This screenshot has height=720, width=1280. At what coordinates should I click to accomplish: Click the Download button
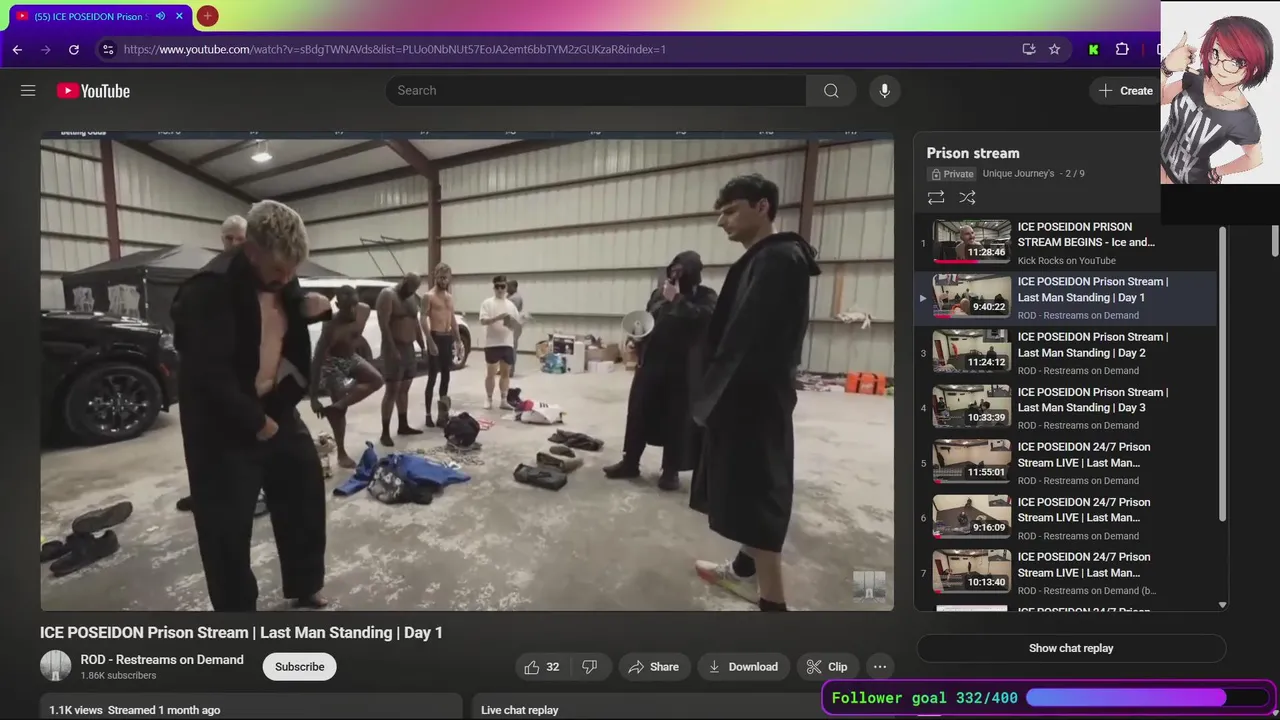click(x=743, y=667)
